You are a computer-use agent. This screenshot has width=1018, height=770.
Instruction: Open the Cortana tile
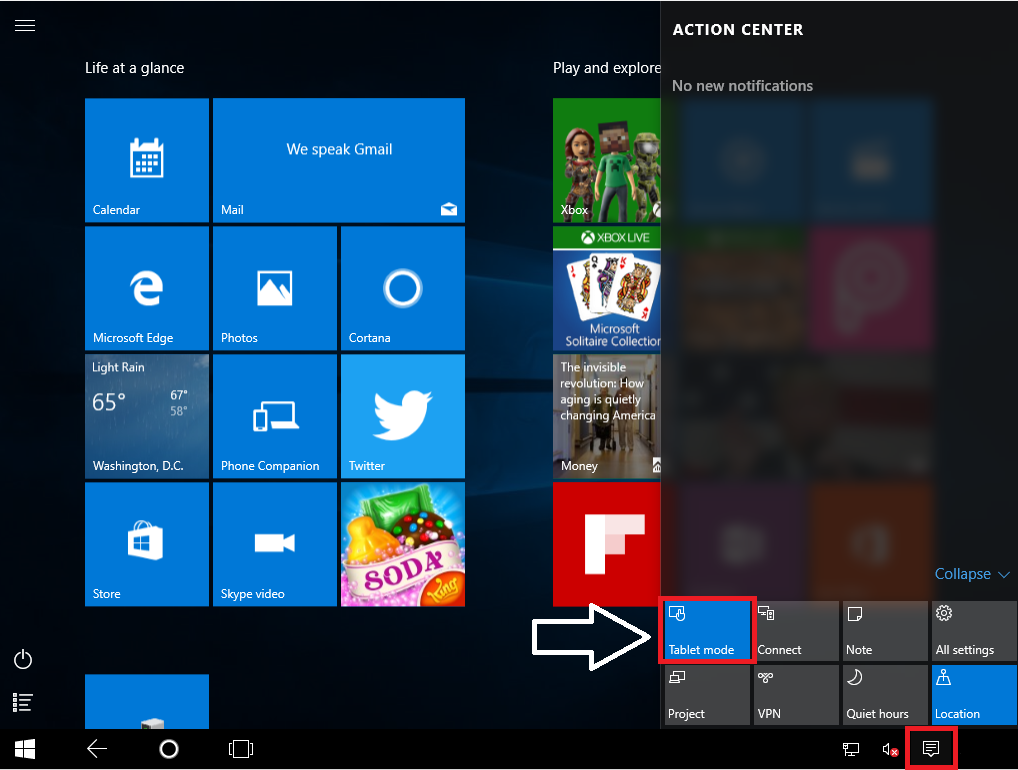click(x=403, y=288)
